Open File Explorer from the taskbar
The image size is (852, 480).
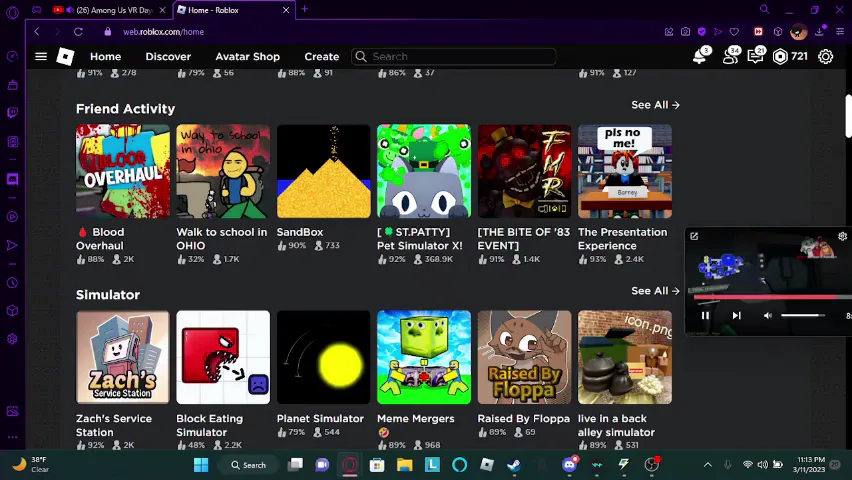[x=404, y=465]
